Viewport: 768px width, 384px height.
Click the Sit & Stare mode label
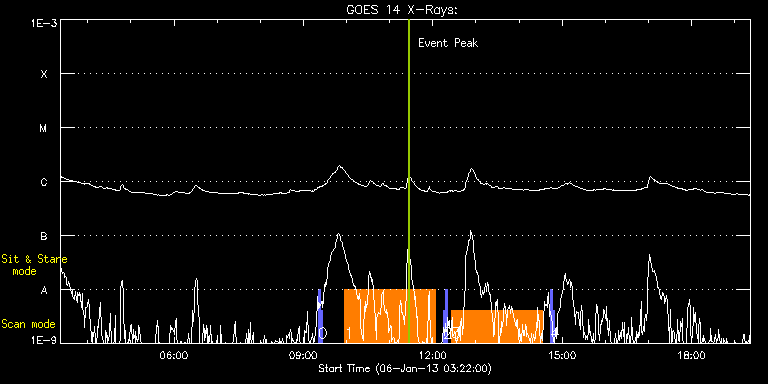point(34,264)
